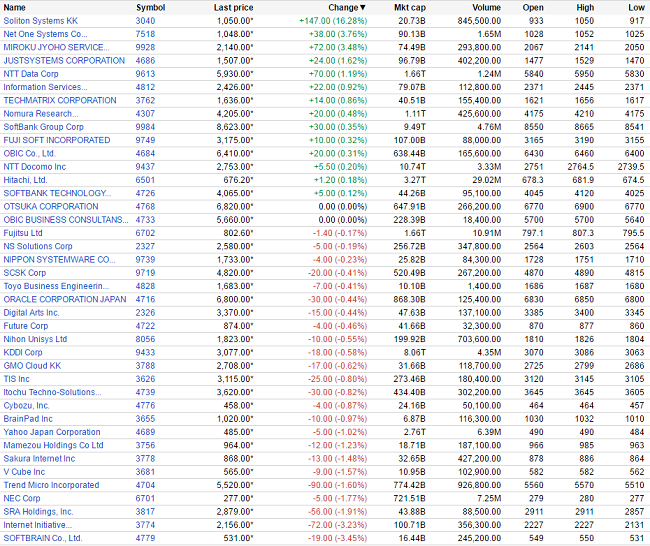Open Mamezou Holdings Co Ltd link
Viewport: 650px width, 546px height.
pyautogui.click(x=53, y=445)
